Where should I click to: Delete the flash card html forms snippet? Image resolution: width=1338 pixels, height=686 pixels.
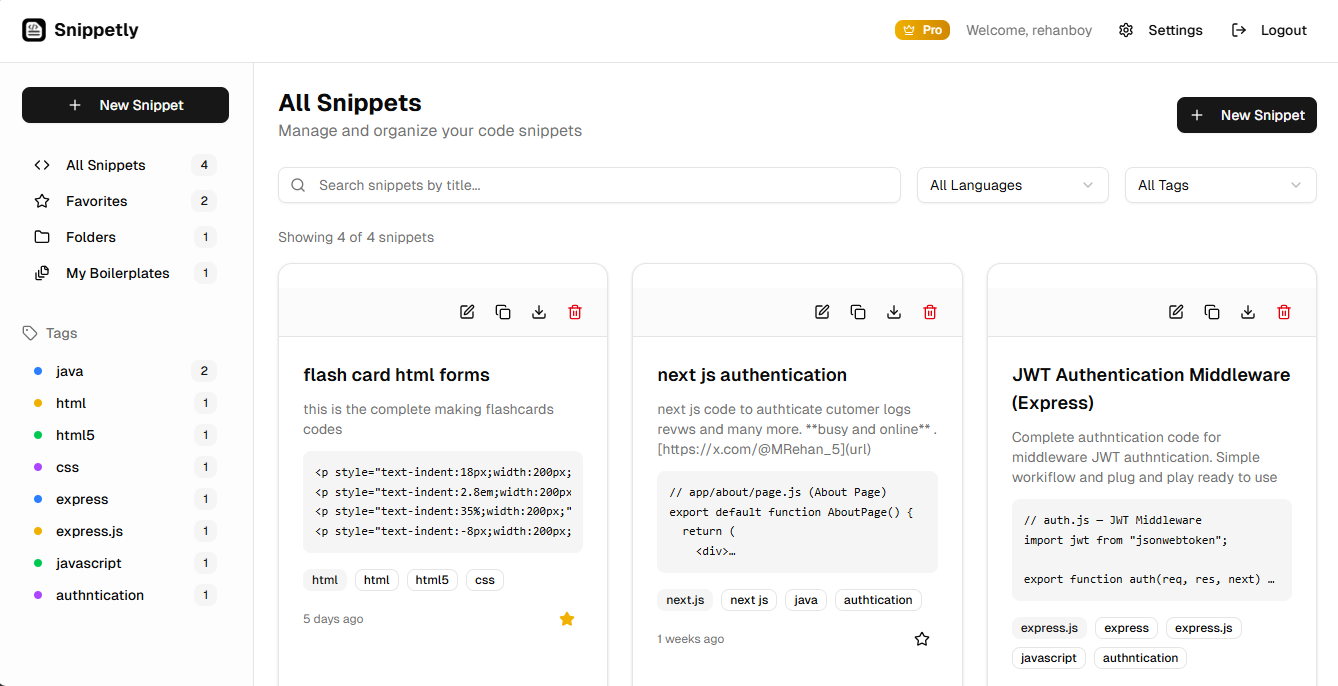pyautogui.click(x=575, y=311)
